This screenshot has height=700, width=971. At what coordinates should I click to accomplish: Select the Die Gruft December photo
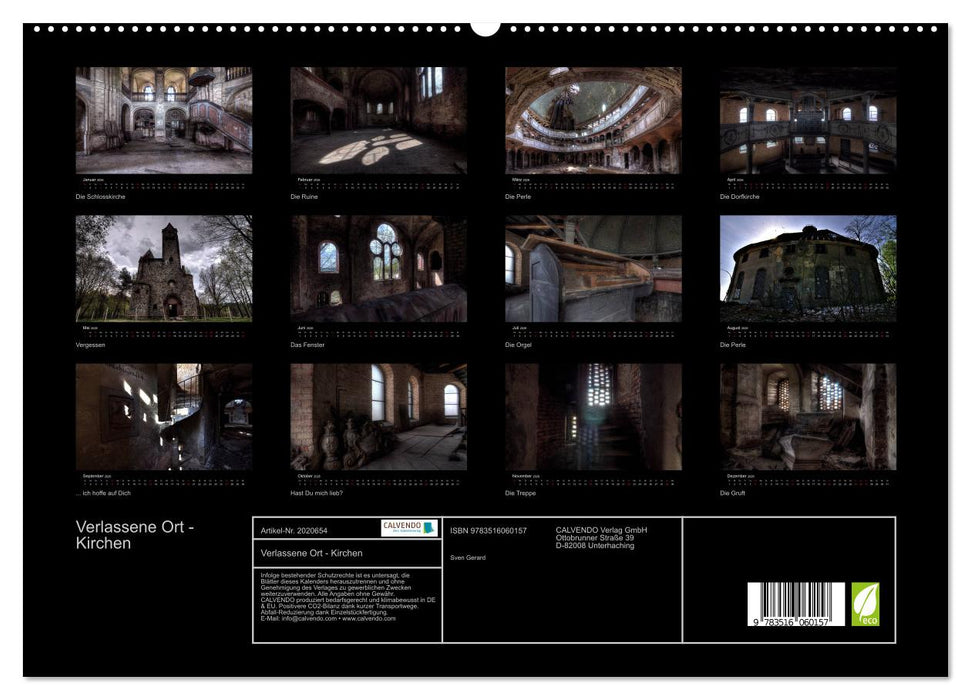(x=808, y=416)
